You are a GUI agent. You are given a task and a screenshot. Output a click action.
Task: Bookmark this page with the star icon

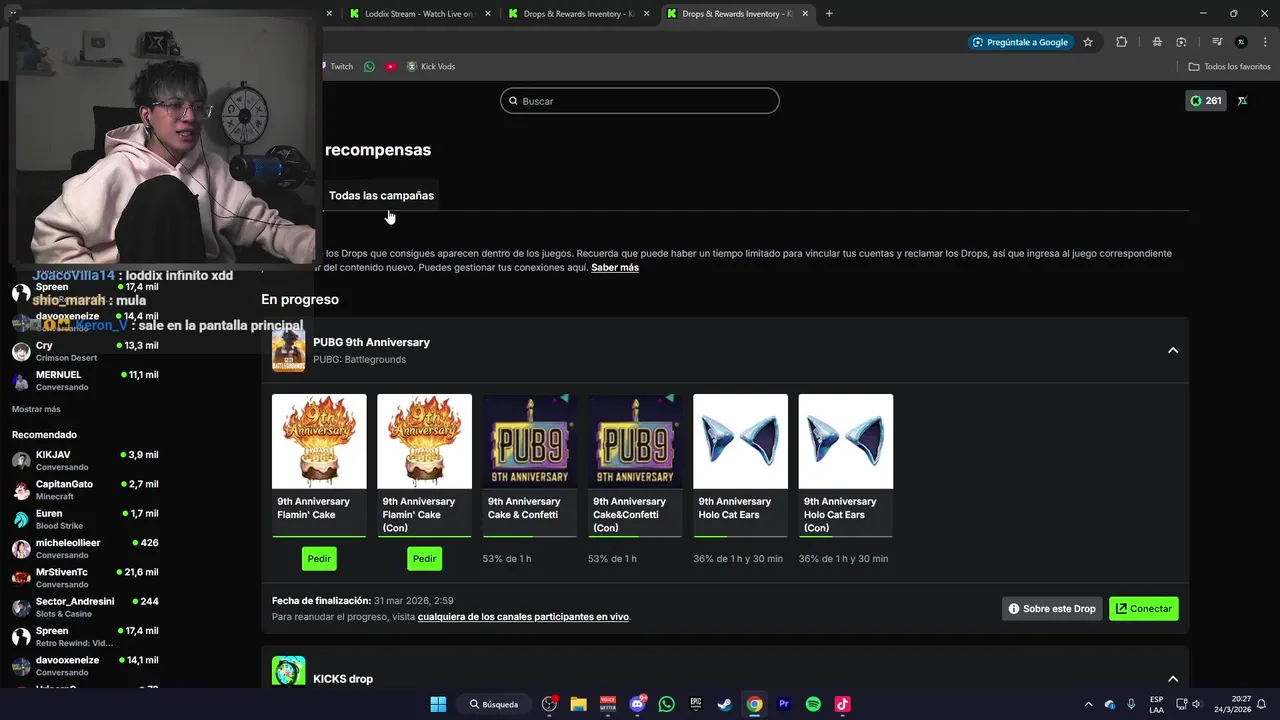[x=1088, y=42]
